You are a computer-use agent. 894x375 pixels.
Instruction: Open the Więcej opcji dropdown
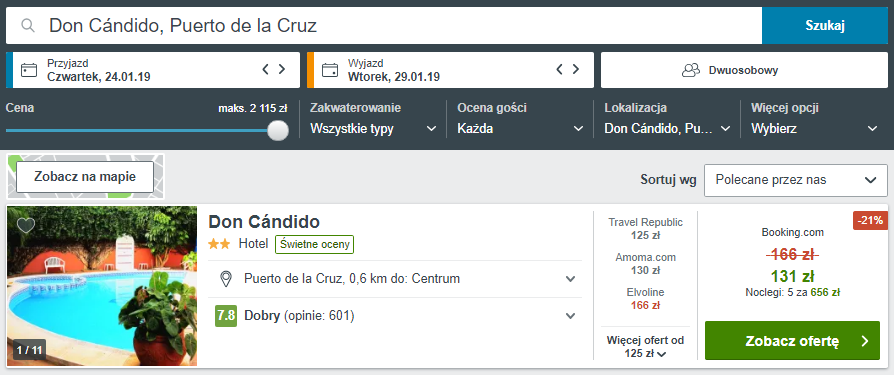[814, 119]
